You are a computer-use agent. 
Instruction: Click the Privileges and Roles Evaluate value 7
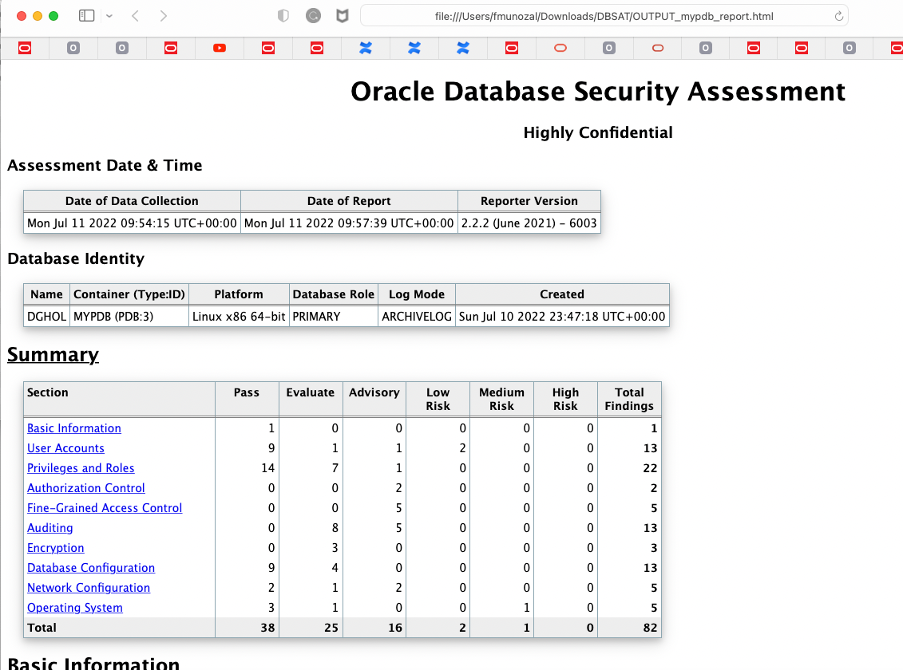[x=335, y=468]
